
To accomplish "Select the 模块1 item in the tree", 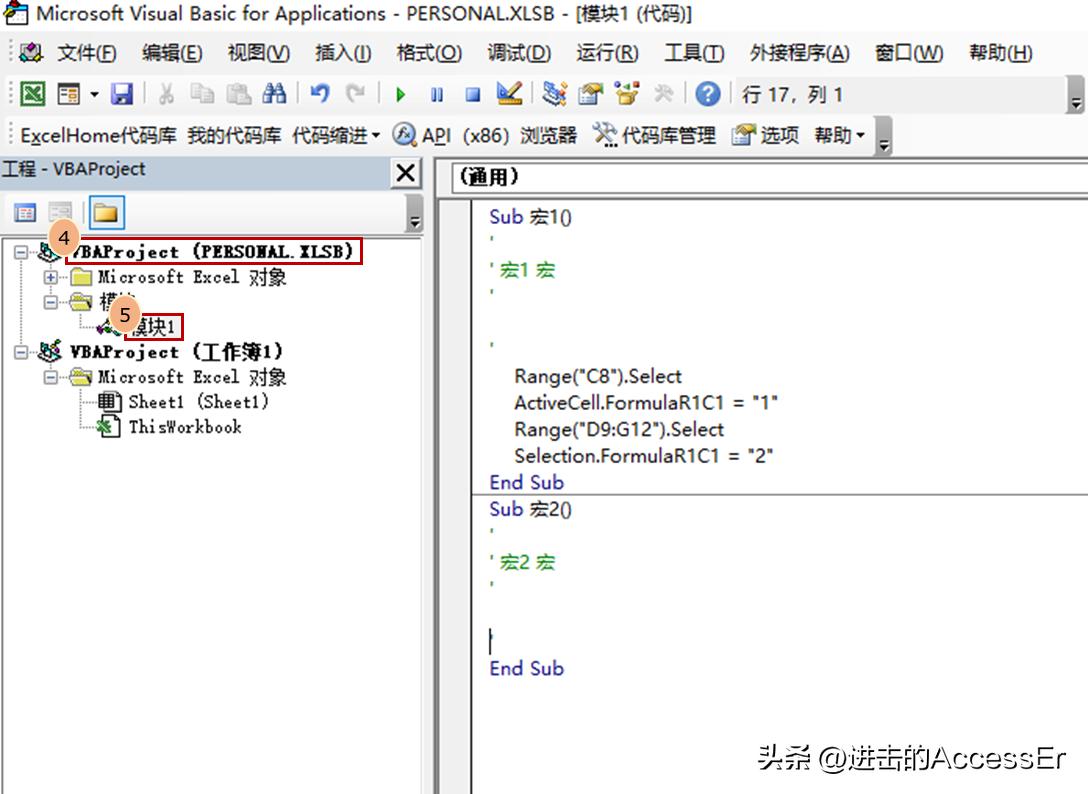I will tap(155, 327).
